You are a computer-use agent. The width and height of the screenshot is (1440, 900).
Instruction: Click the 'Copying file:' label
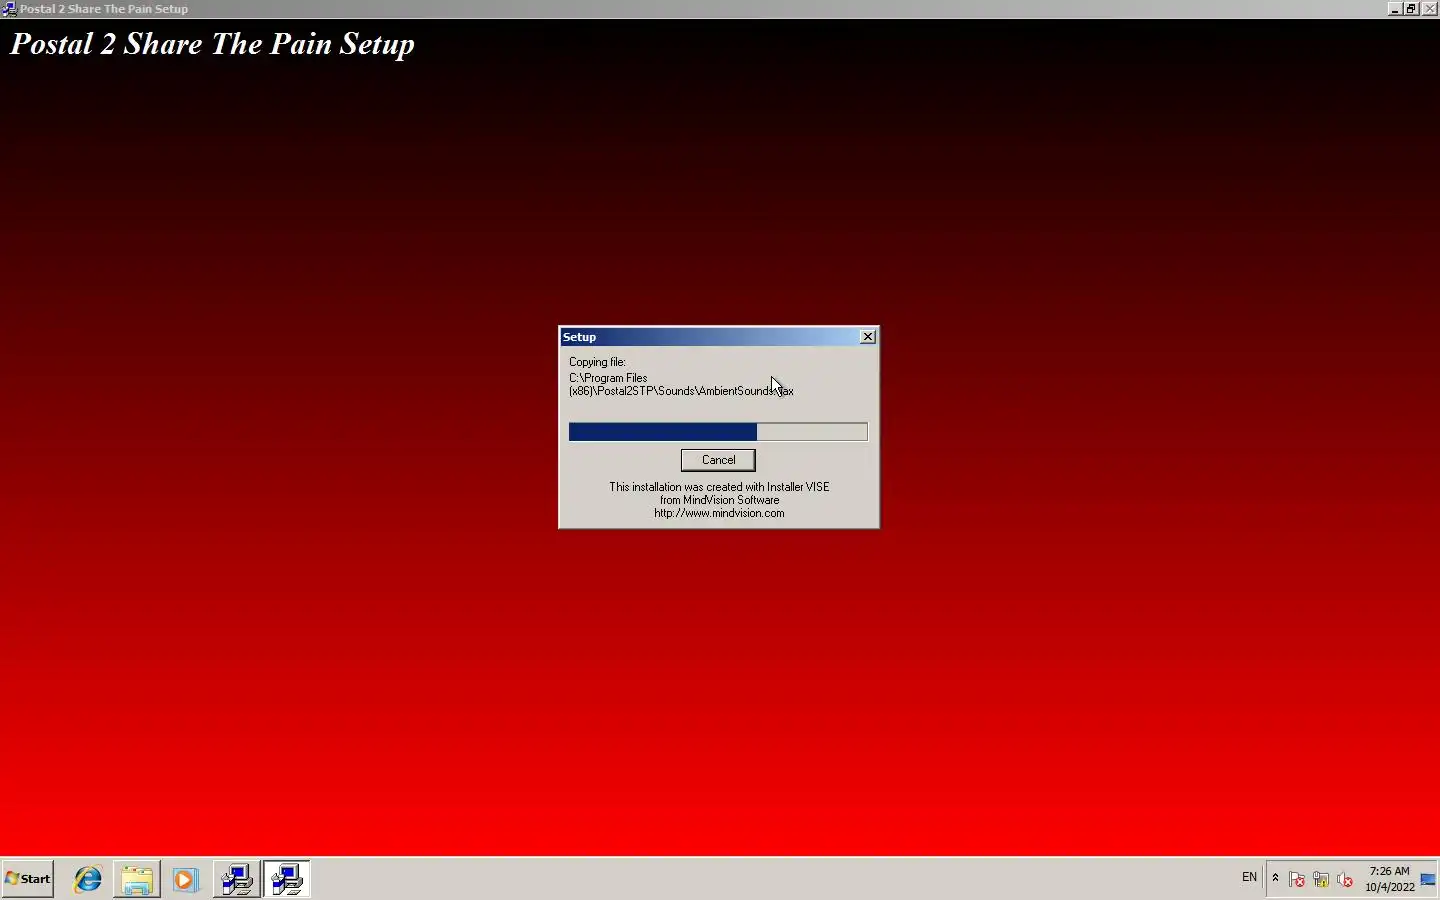pos(597,362)
